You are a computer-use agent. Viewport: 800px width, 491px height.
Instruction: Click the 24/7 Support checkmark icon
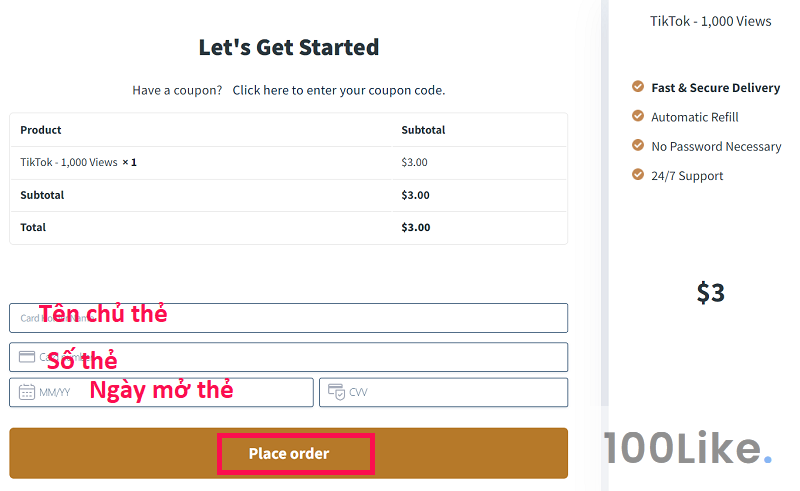638,175
